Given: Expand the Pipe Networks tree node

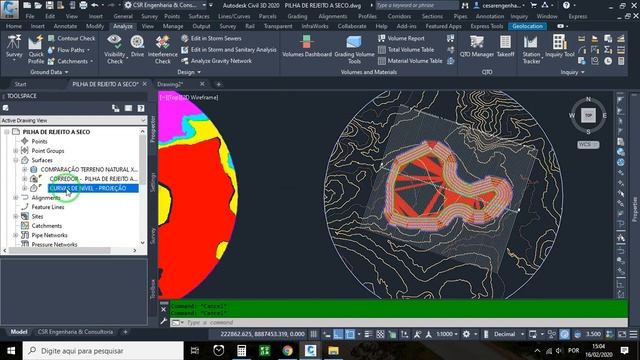Looking at the screenshot, I should [16, 235].
